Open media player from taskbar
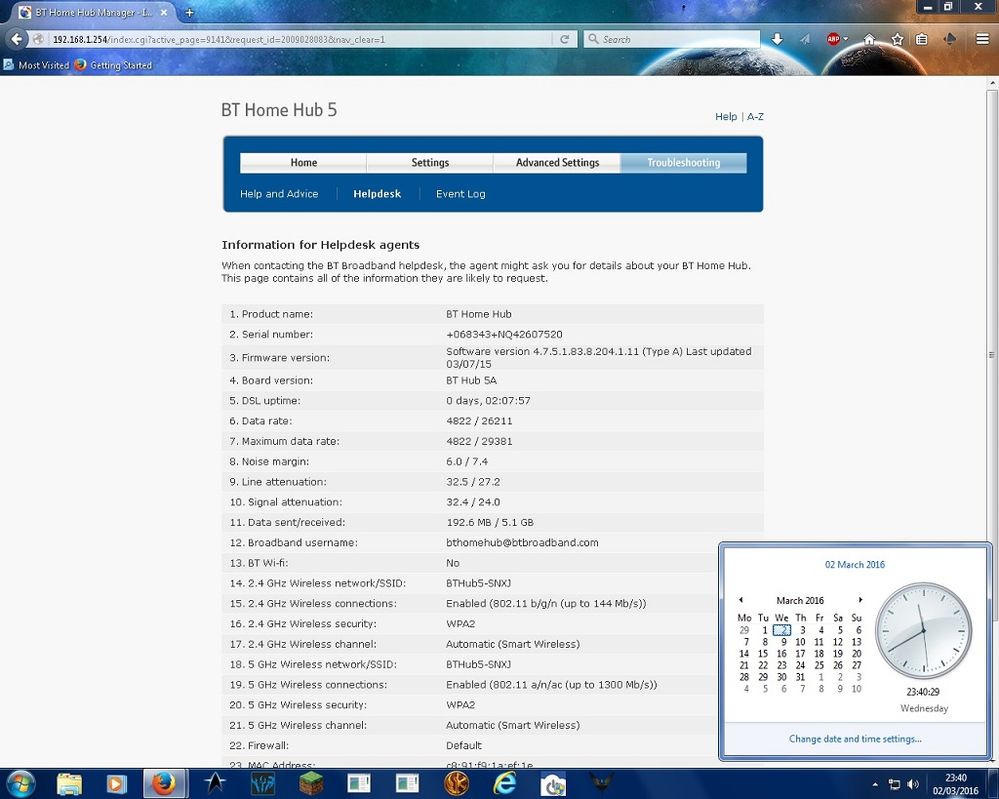Viewport: 999px width, 799px height. pos(116,784)
